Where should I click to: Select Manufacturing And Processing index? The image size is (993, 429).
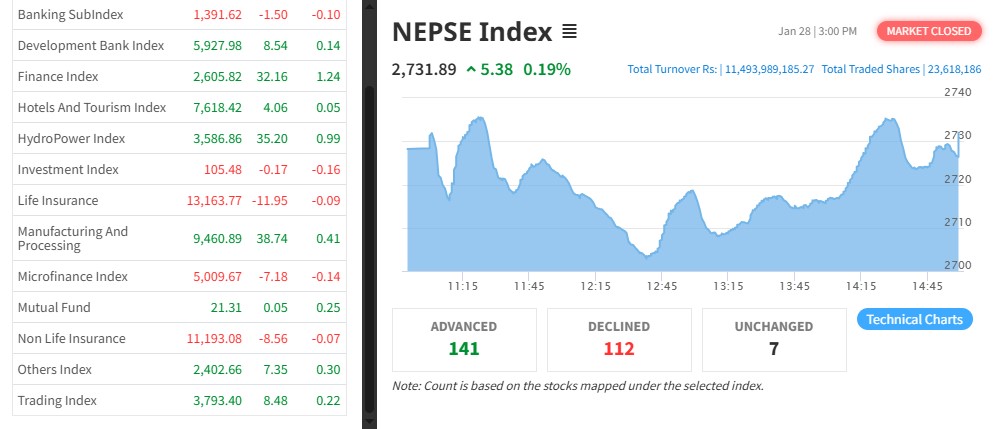tap(73, 238)
